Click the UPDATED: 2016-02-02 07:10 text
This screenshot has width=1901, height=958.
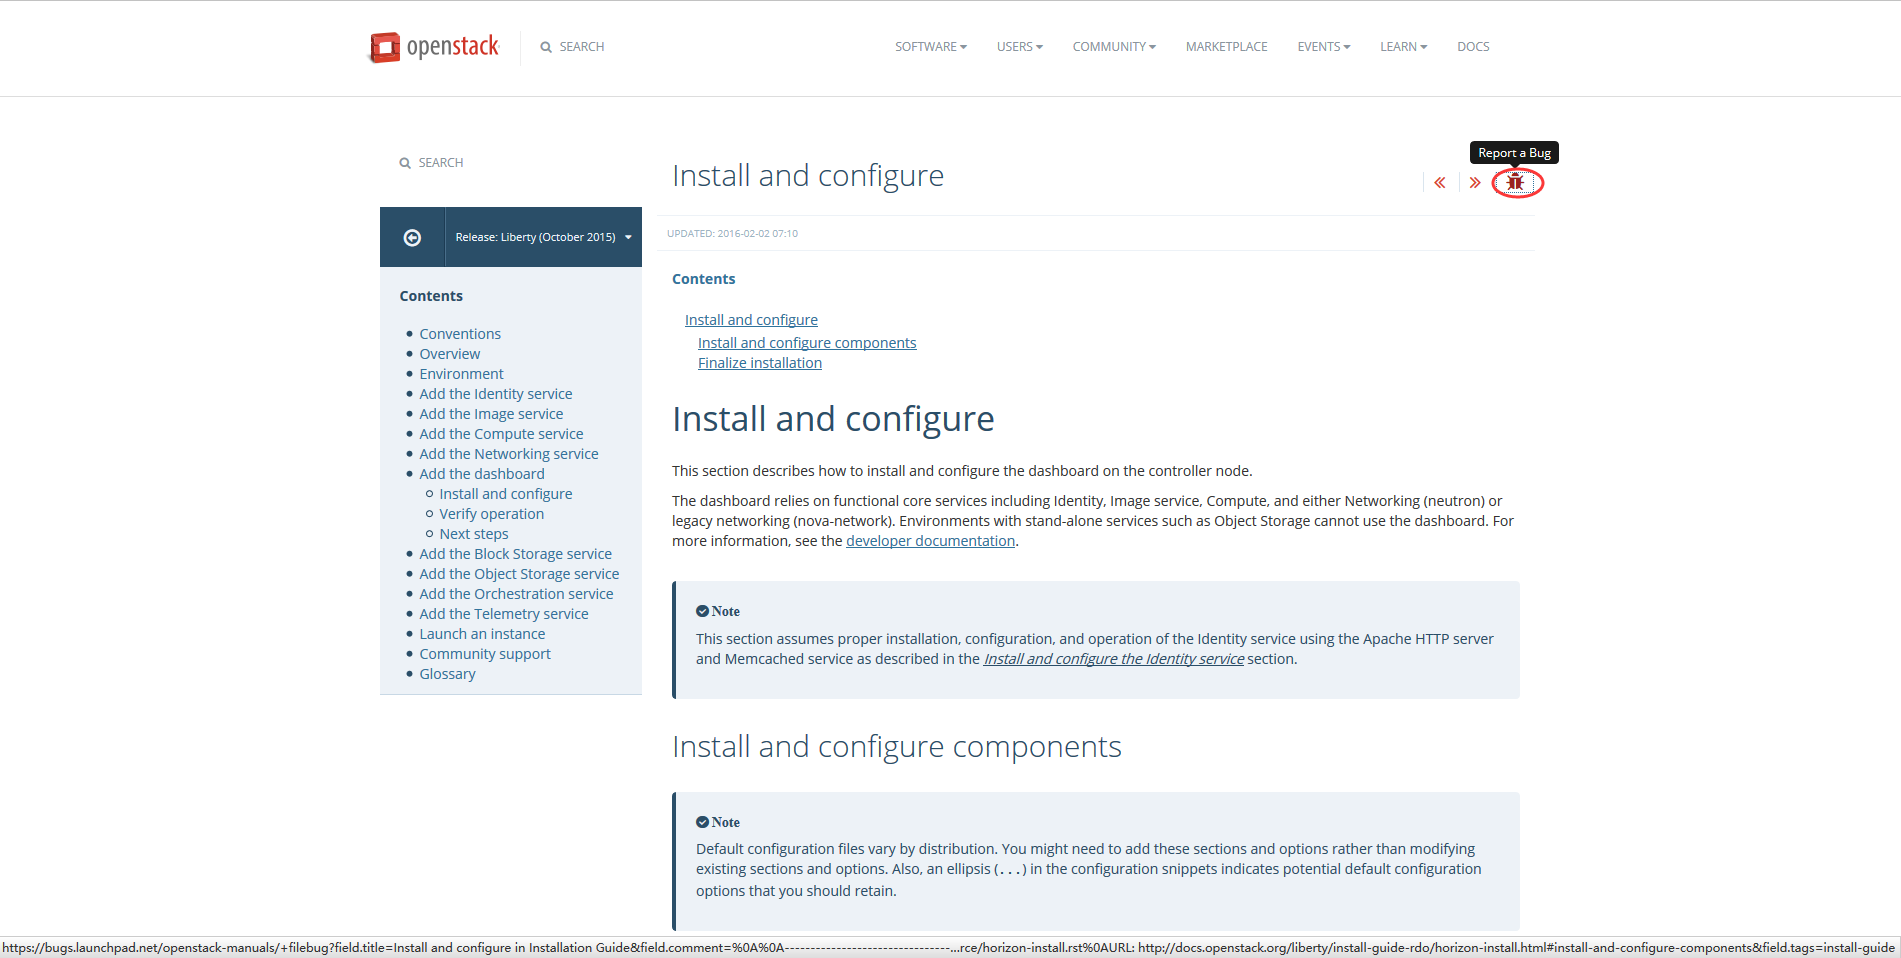point(733,234)
